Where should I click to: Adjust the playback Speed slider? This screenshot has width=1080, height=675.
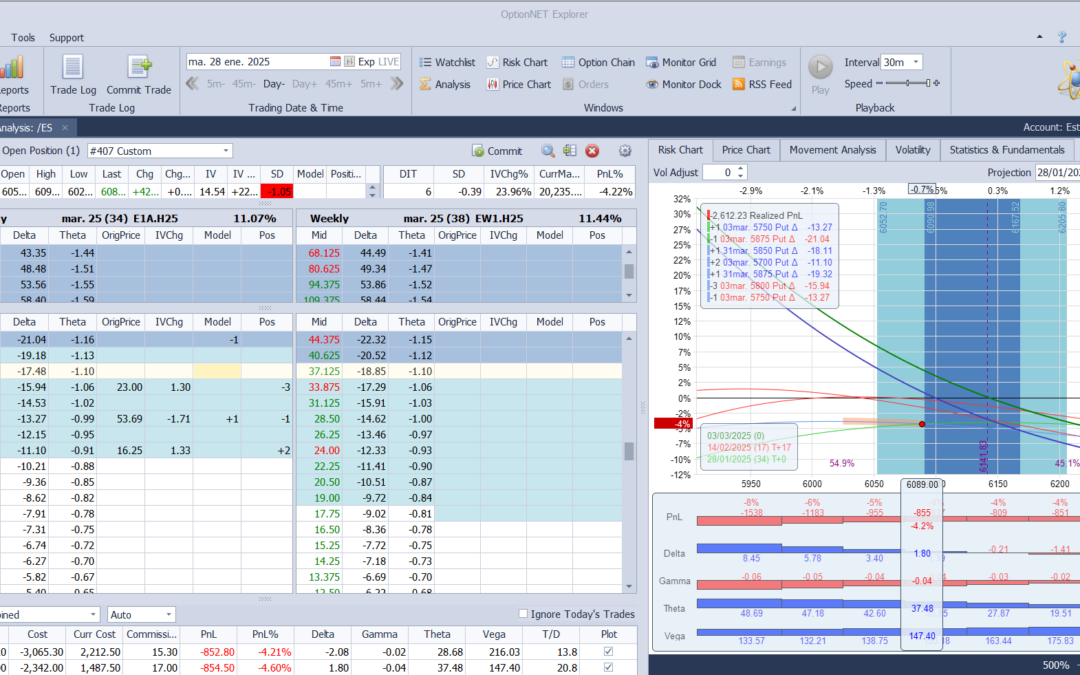908,83
